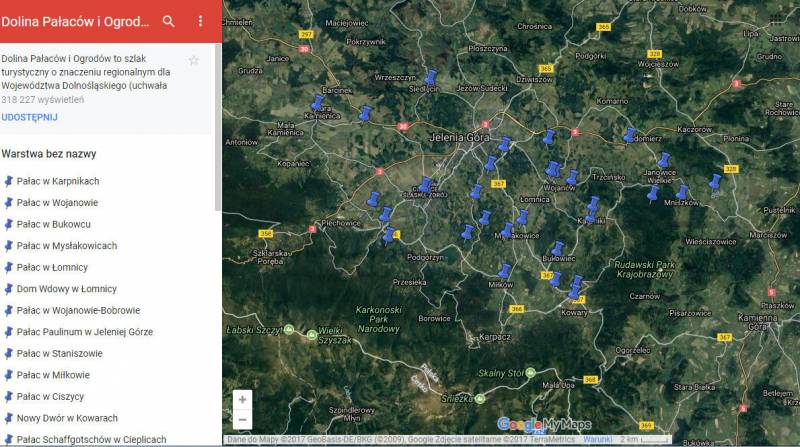Open the three-dot more options menu
This screenshot has height=447, width=800.
click(200, 21)
